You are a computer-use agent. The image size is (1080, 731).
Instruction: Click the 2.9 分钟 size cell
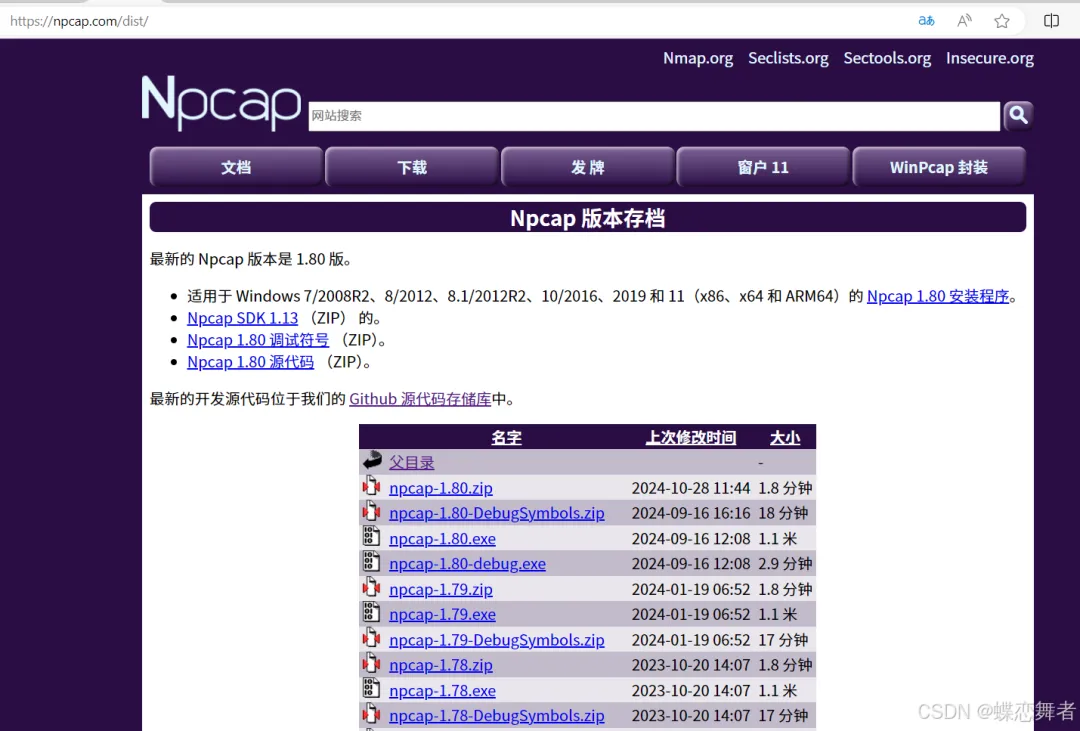click(785, 564)
